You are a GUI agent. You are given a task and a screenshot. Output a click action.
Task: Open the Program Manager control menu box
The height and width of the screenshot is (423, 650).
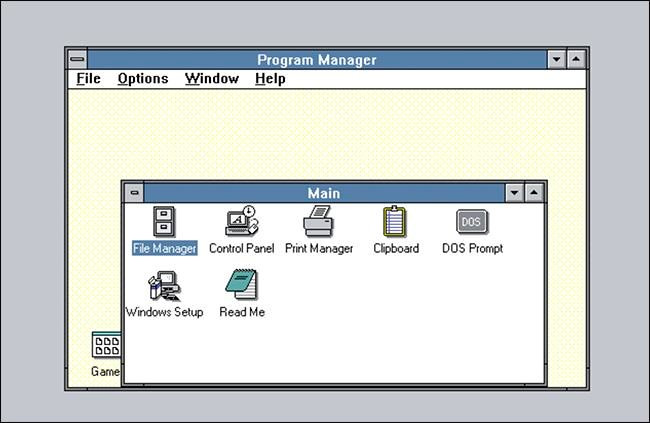[x=77, y=60]
